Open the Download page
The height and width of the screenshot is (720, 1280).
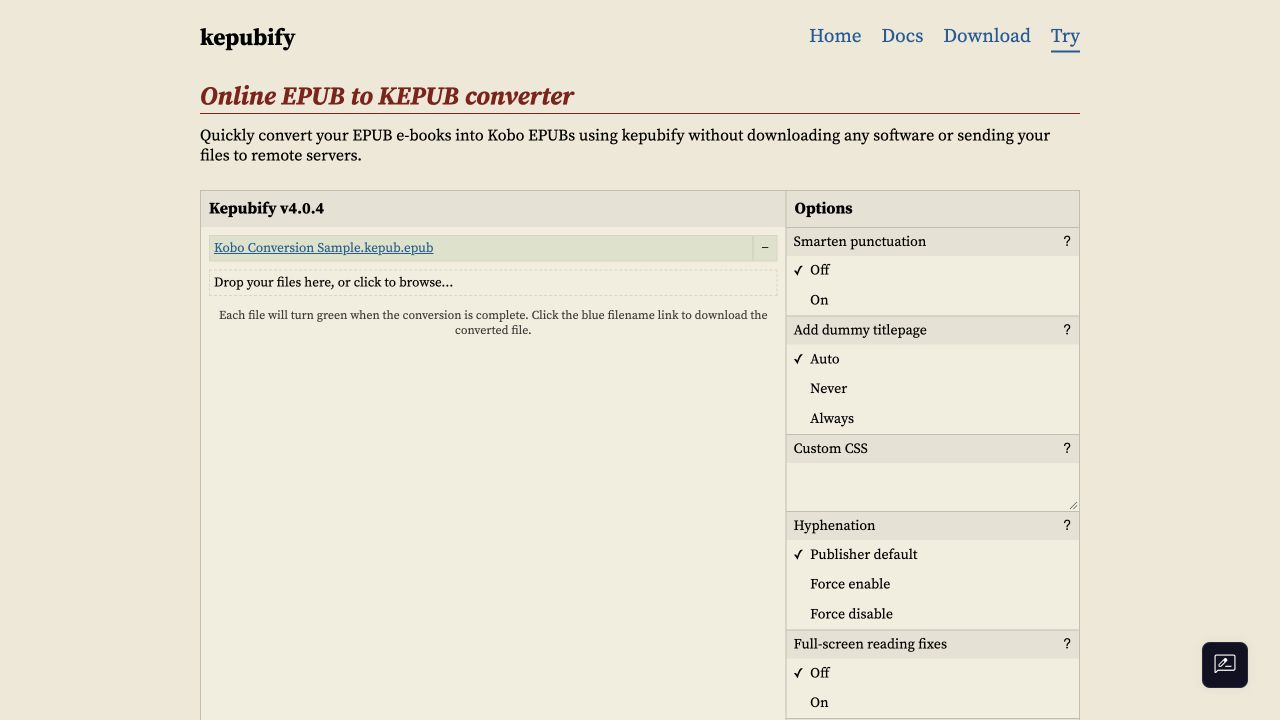[x=987, y=36]
